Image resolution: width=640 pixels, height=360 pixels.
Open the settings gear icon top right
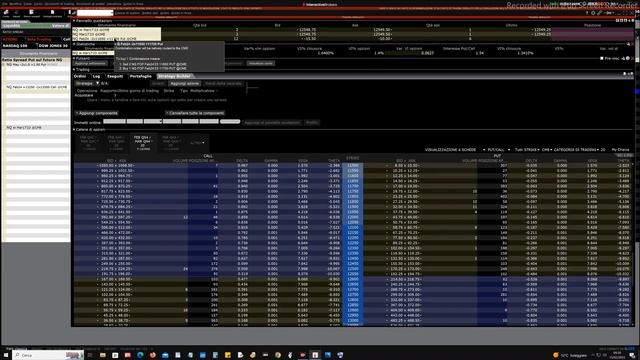pos(593,13)
